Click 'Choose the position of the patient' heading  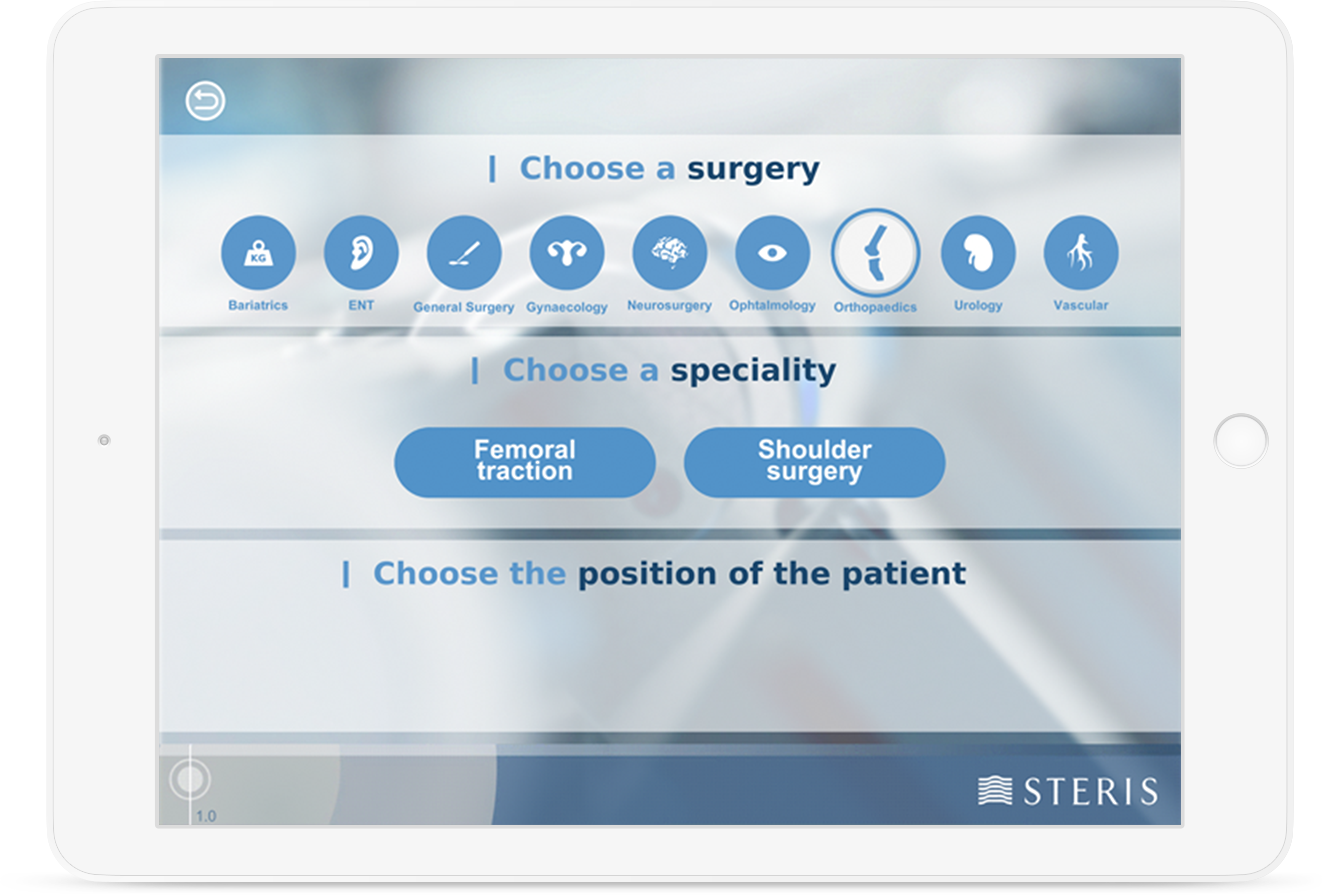coord(669,574)
